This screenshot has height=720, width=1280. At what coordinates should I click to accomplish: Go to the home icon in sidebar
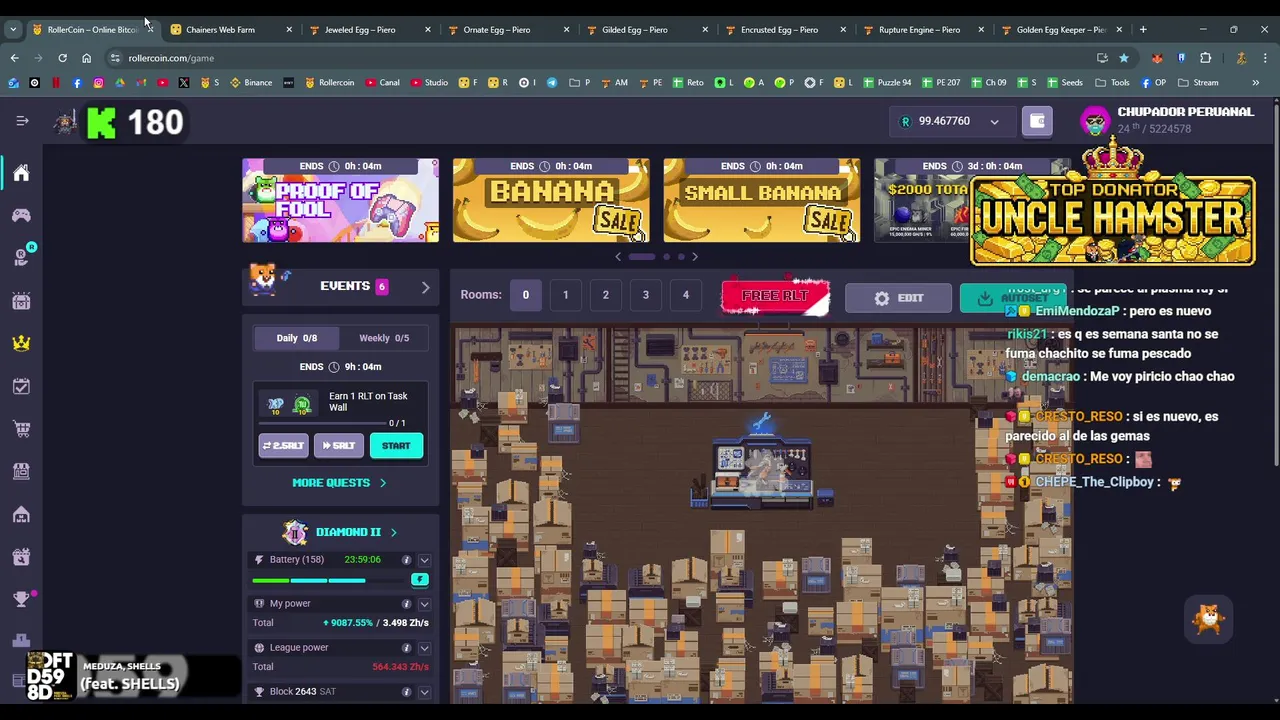pyautogui.click(x=21, y=173)
